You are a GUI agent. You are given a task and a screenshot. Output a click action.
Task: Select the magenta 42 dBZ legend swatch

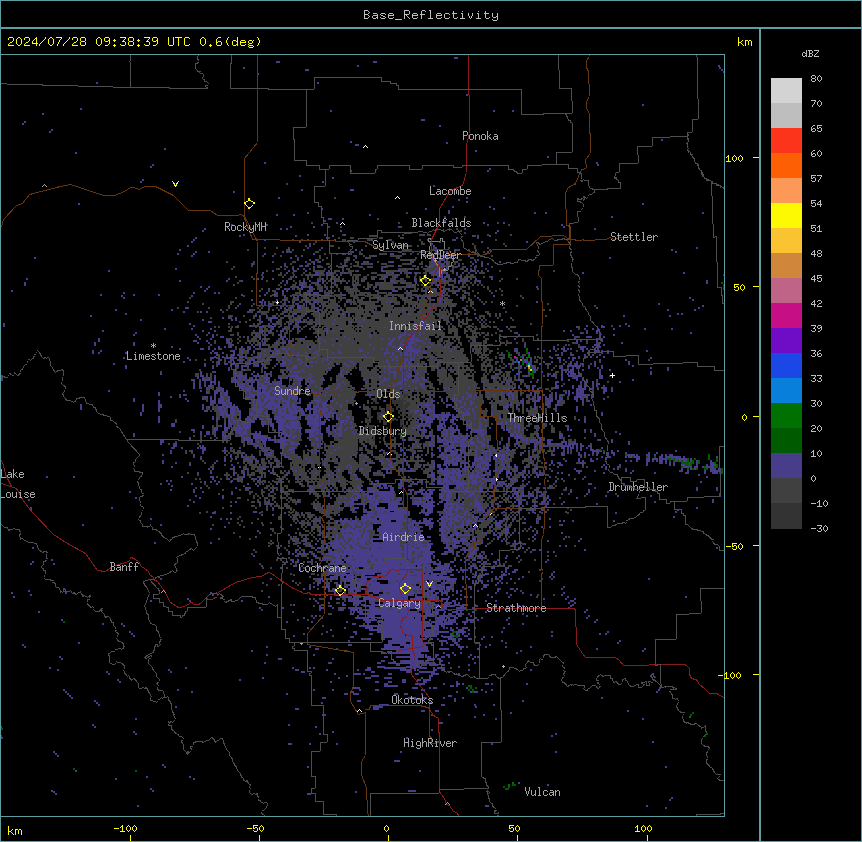786,315
